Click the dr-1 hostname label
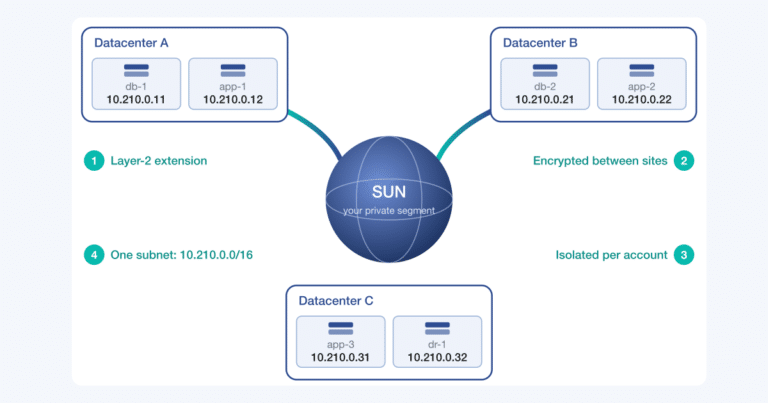This screenshot has height=403, width=768. [x=437, y=344]
